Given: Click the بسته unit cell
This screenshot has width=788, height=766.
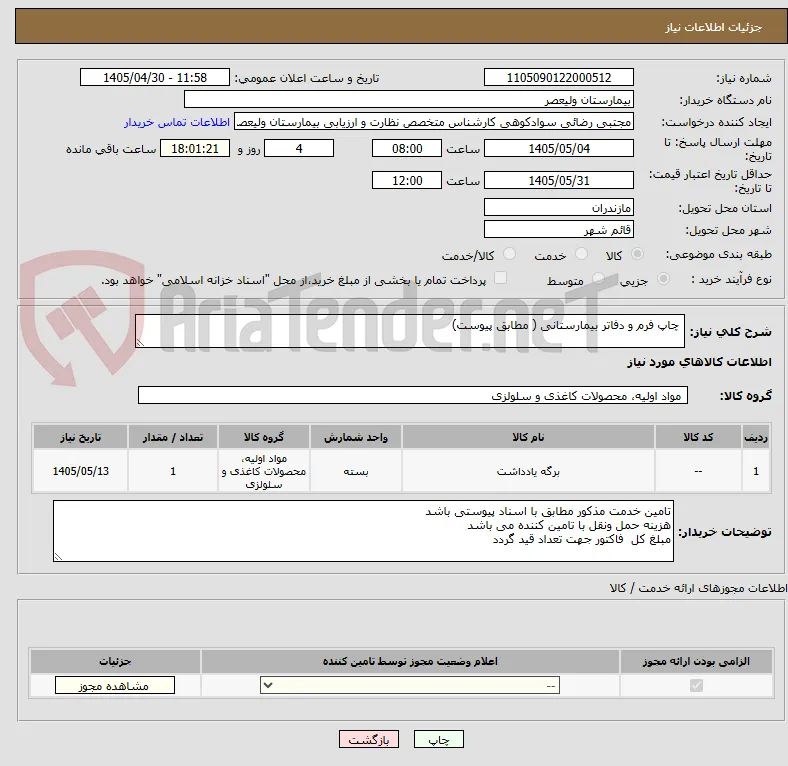Looking at the screenshot, I should click(x=356, y=471).
